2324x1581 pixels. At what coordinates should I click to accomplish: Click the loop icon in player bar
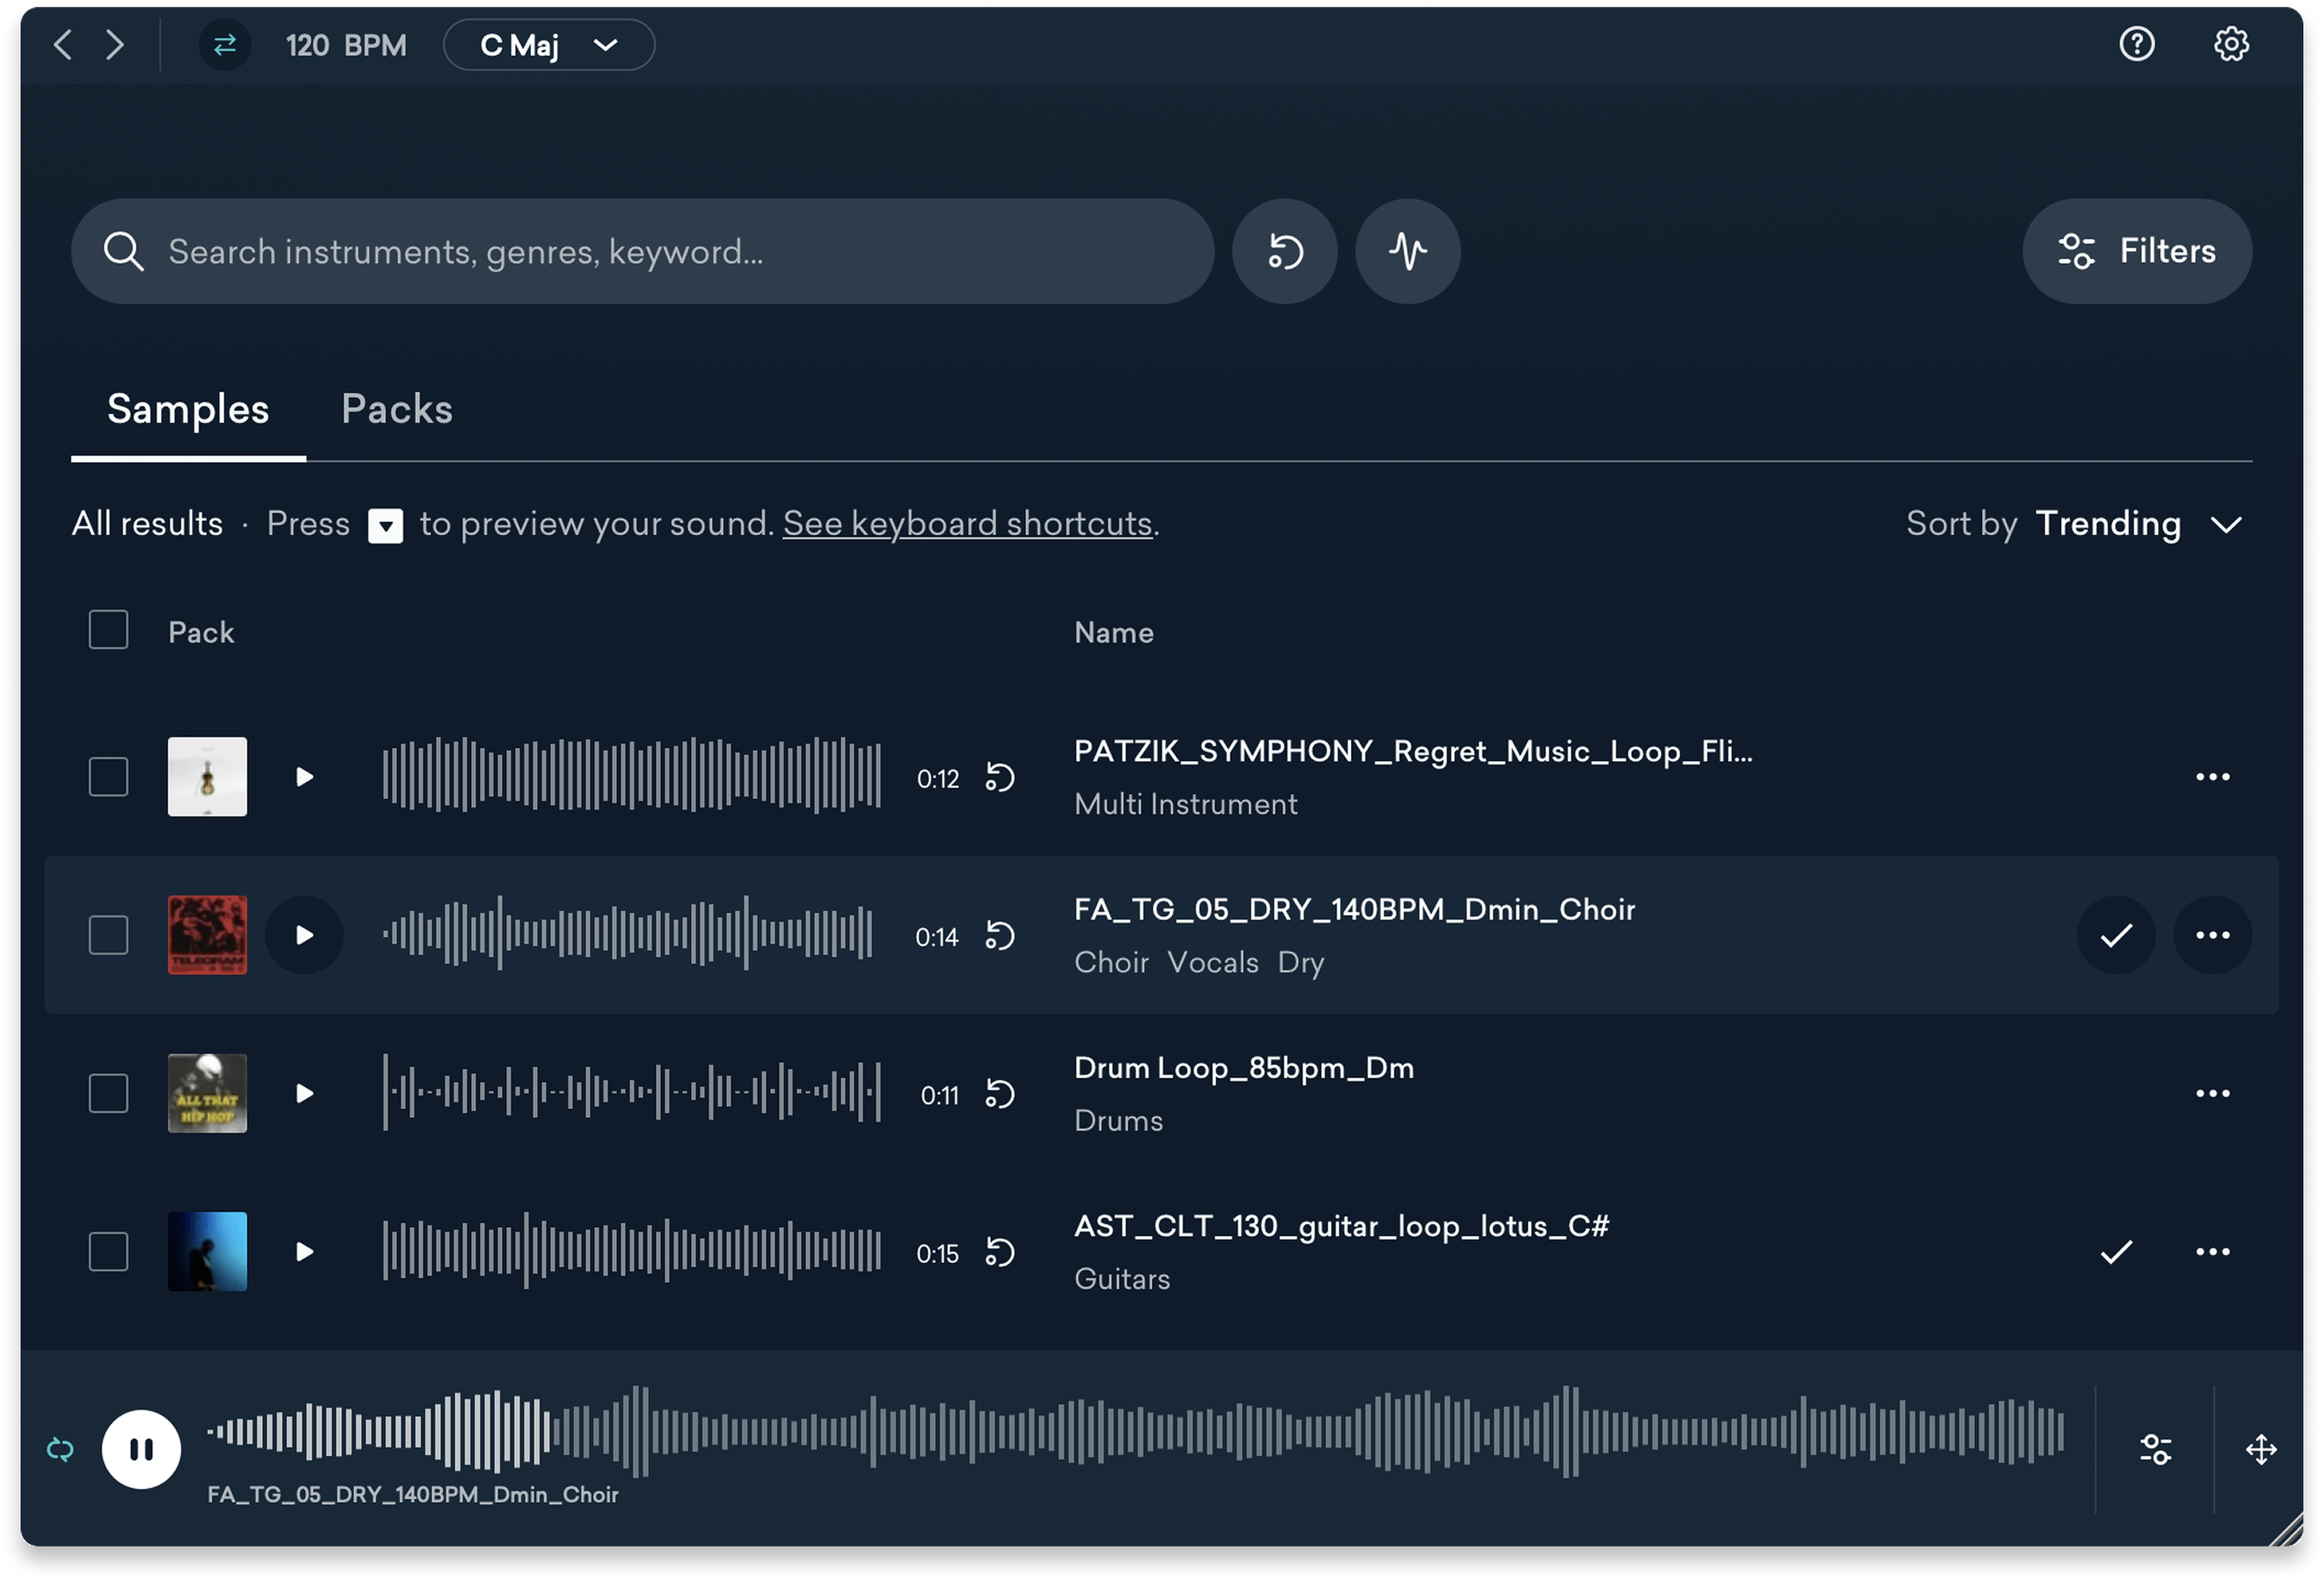pos(61,1449)
